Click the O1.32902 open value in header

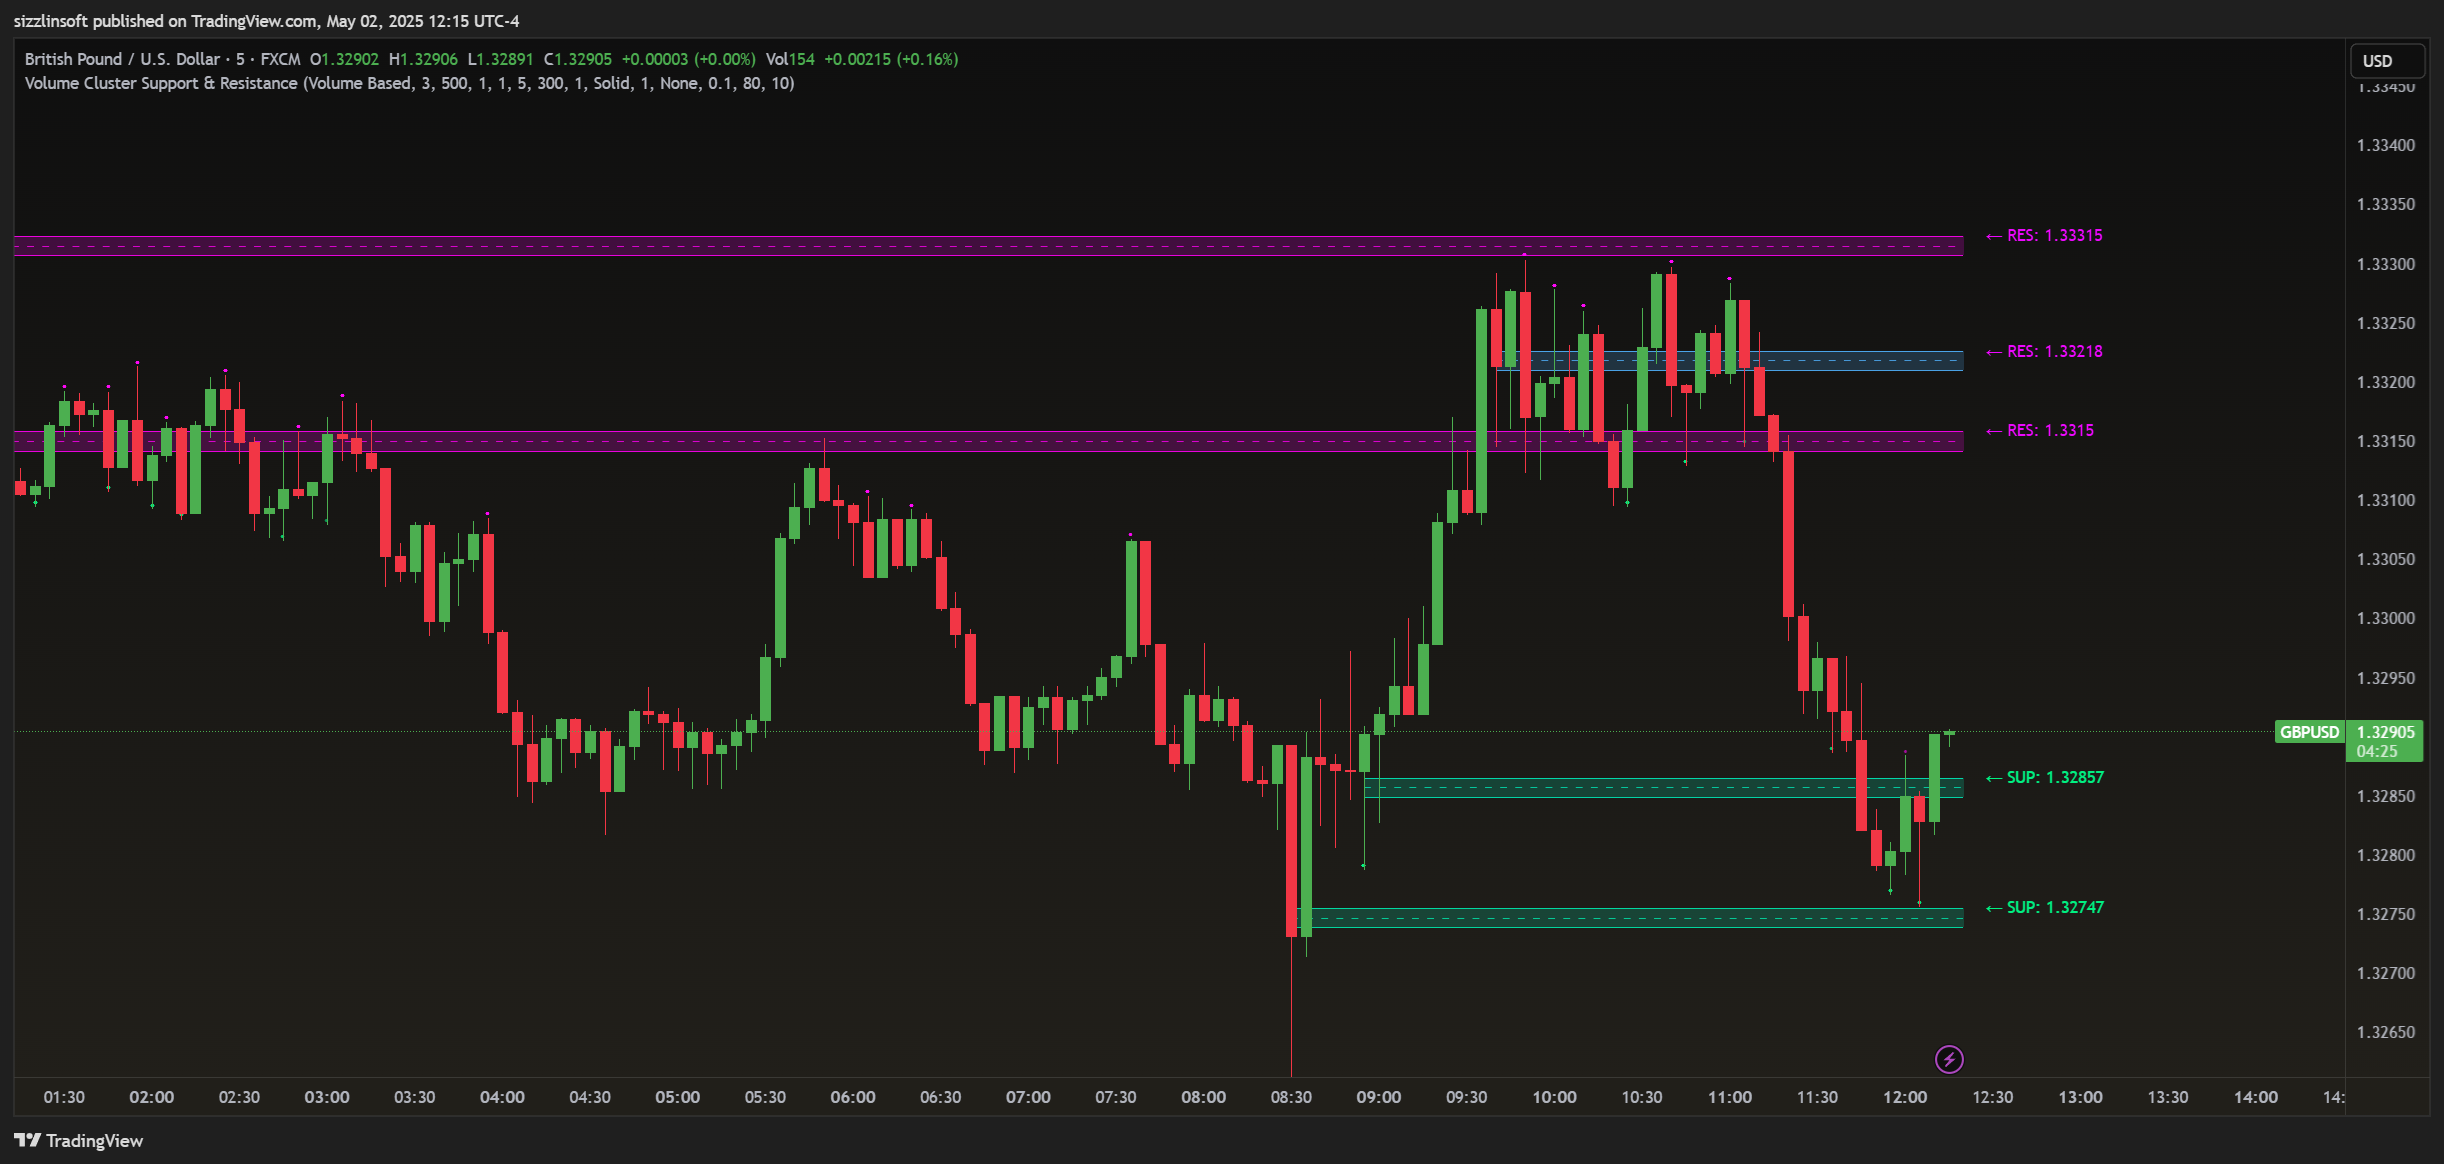click(344, 59)
